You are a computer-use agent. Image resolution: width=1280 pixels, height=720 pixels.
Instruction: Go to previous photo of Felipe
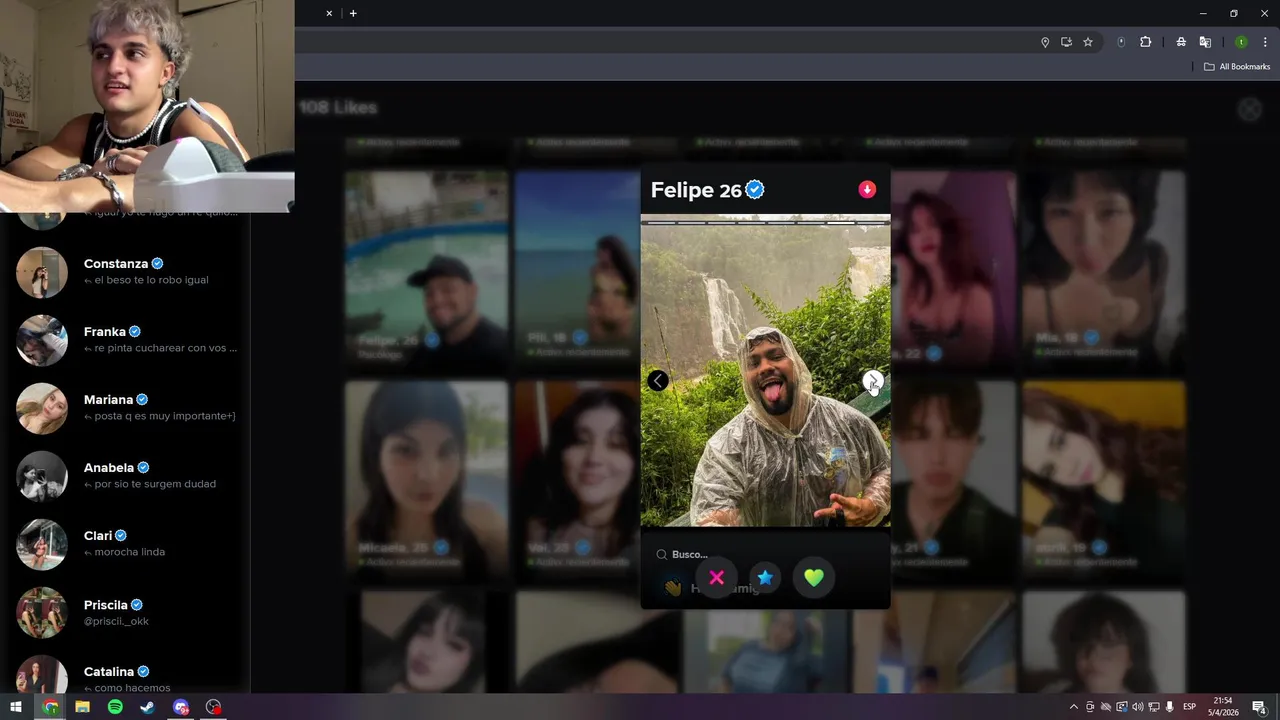point(658,381)
